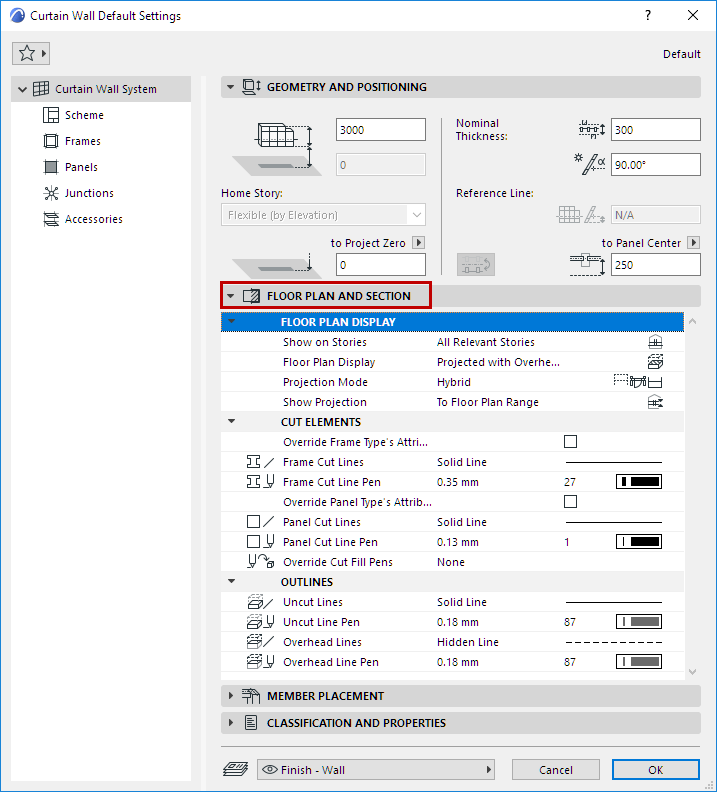Click the nominal thickness icon
Screen dimensions: 717x792
pyautogui.click(x=592, y=130)
